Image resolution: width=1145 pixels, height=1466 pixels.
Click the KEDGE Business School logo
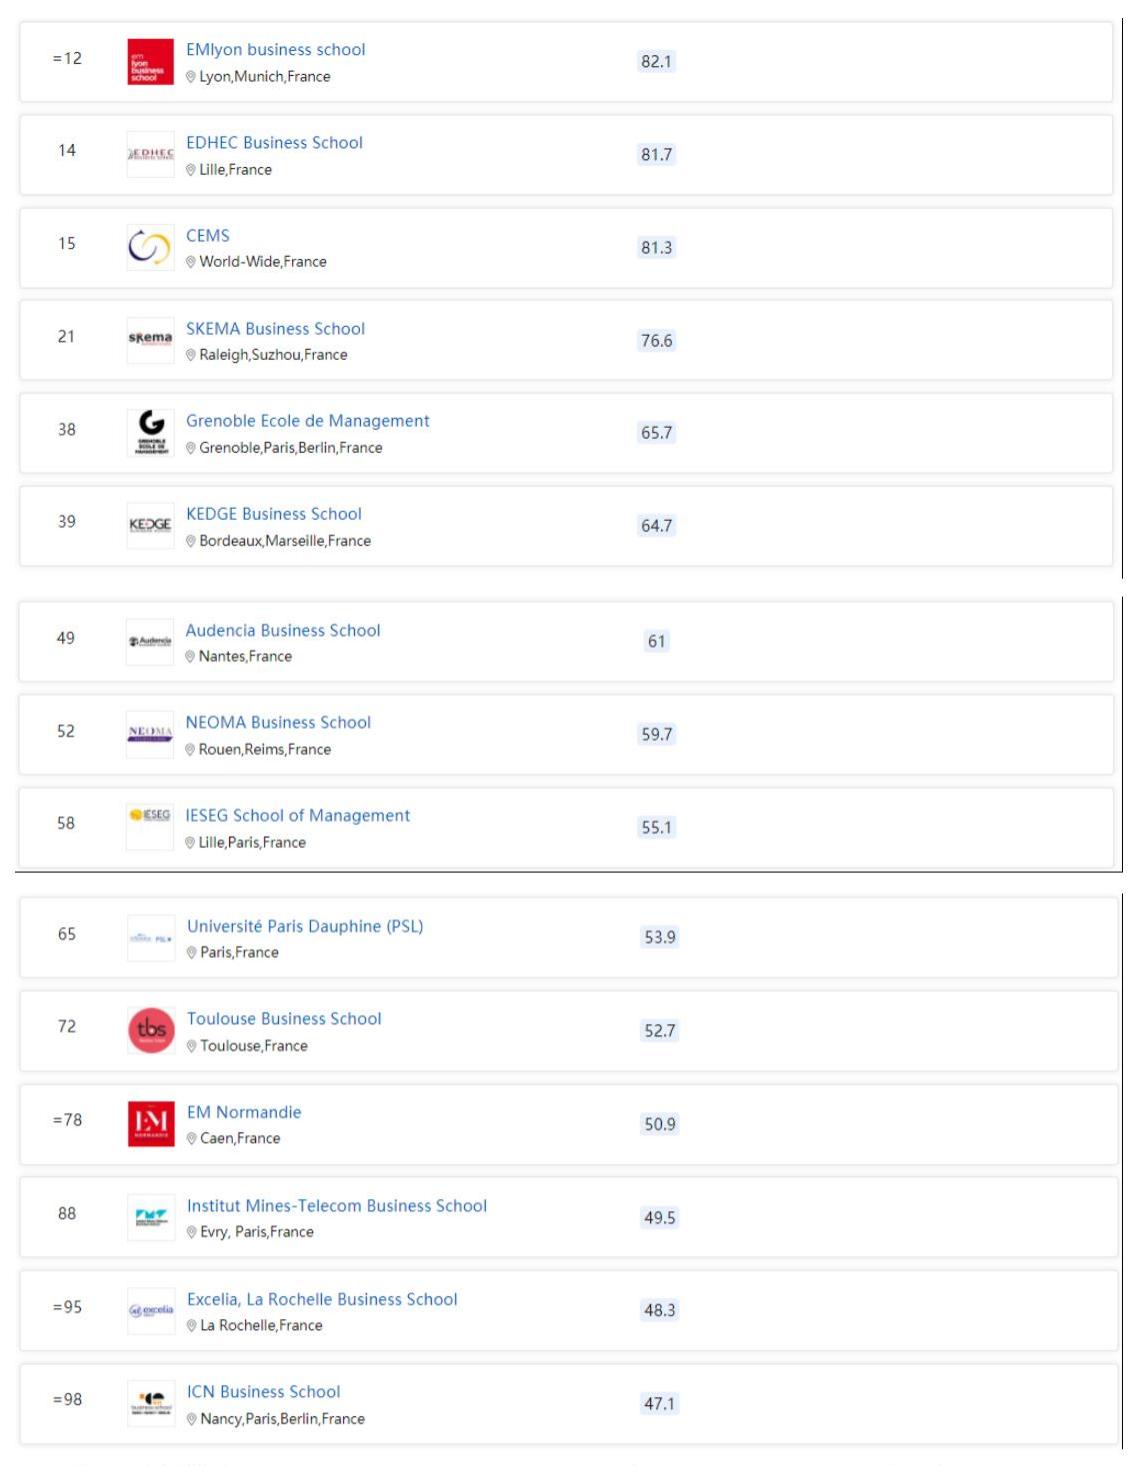150,525
